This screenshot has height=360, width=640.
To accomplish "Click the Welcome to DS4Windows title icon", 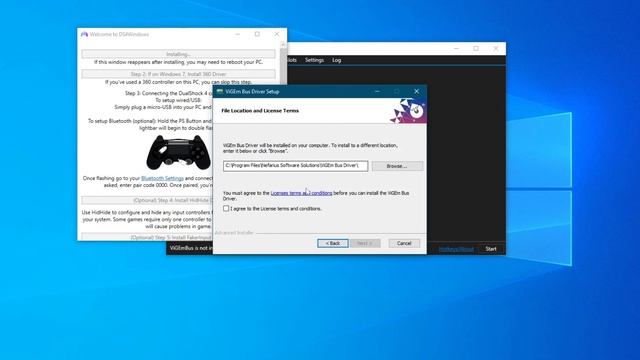I will (x=84, y=34).
